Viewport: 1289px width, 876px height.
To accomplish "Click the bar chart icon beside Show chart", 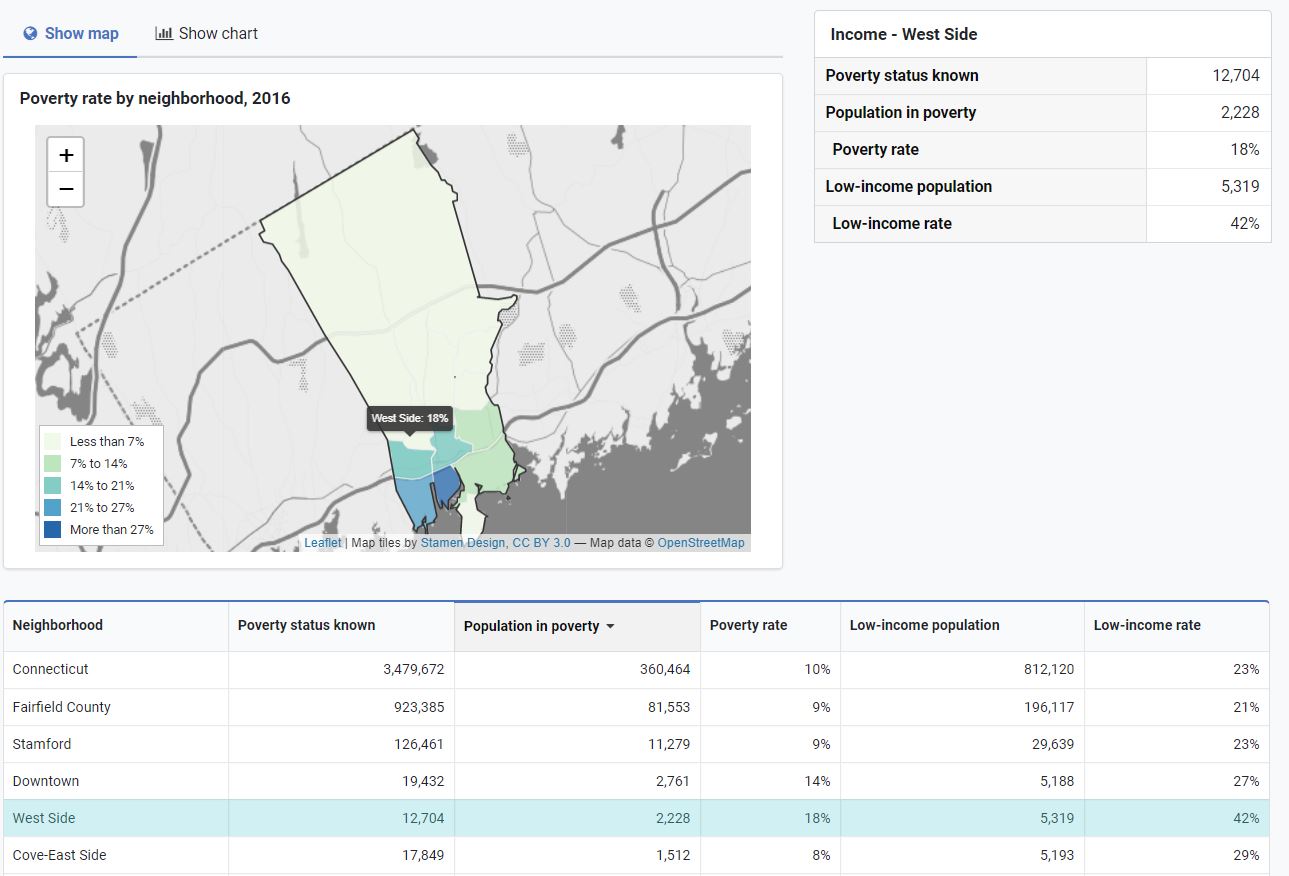I will 163,33.
